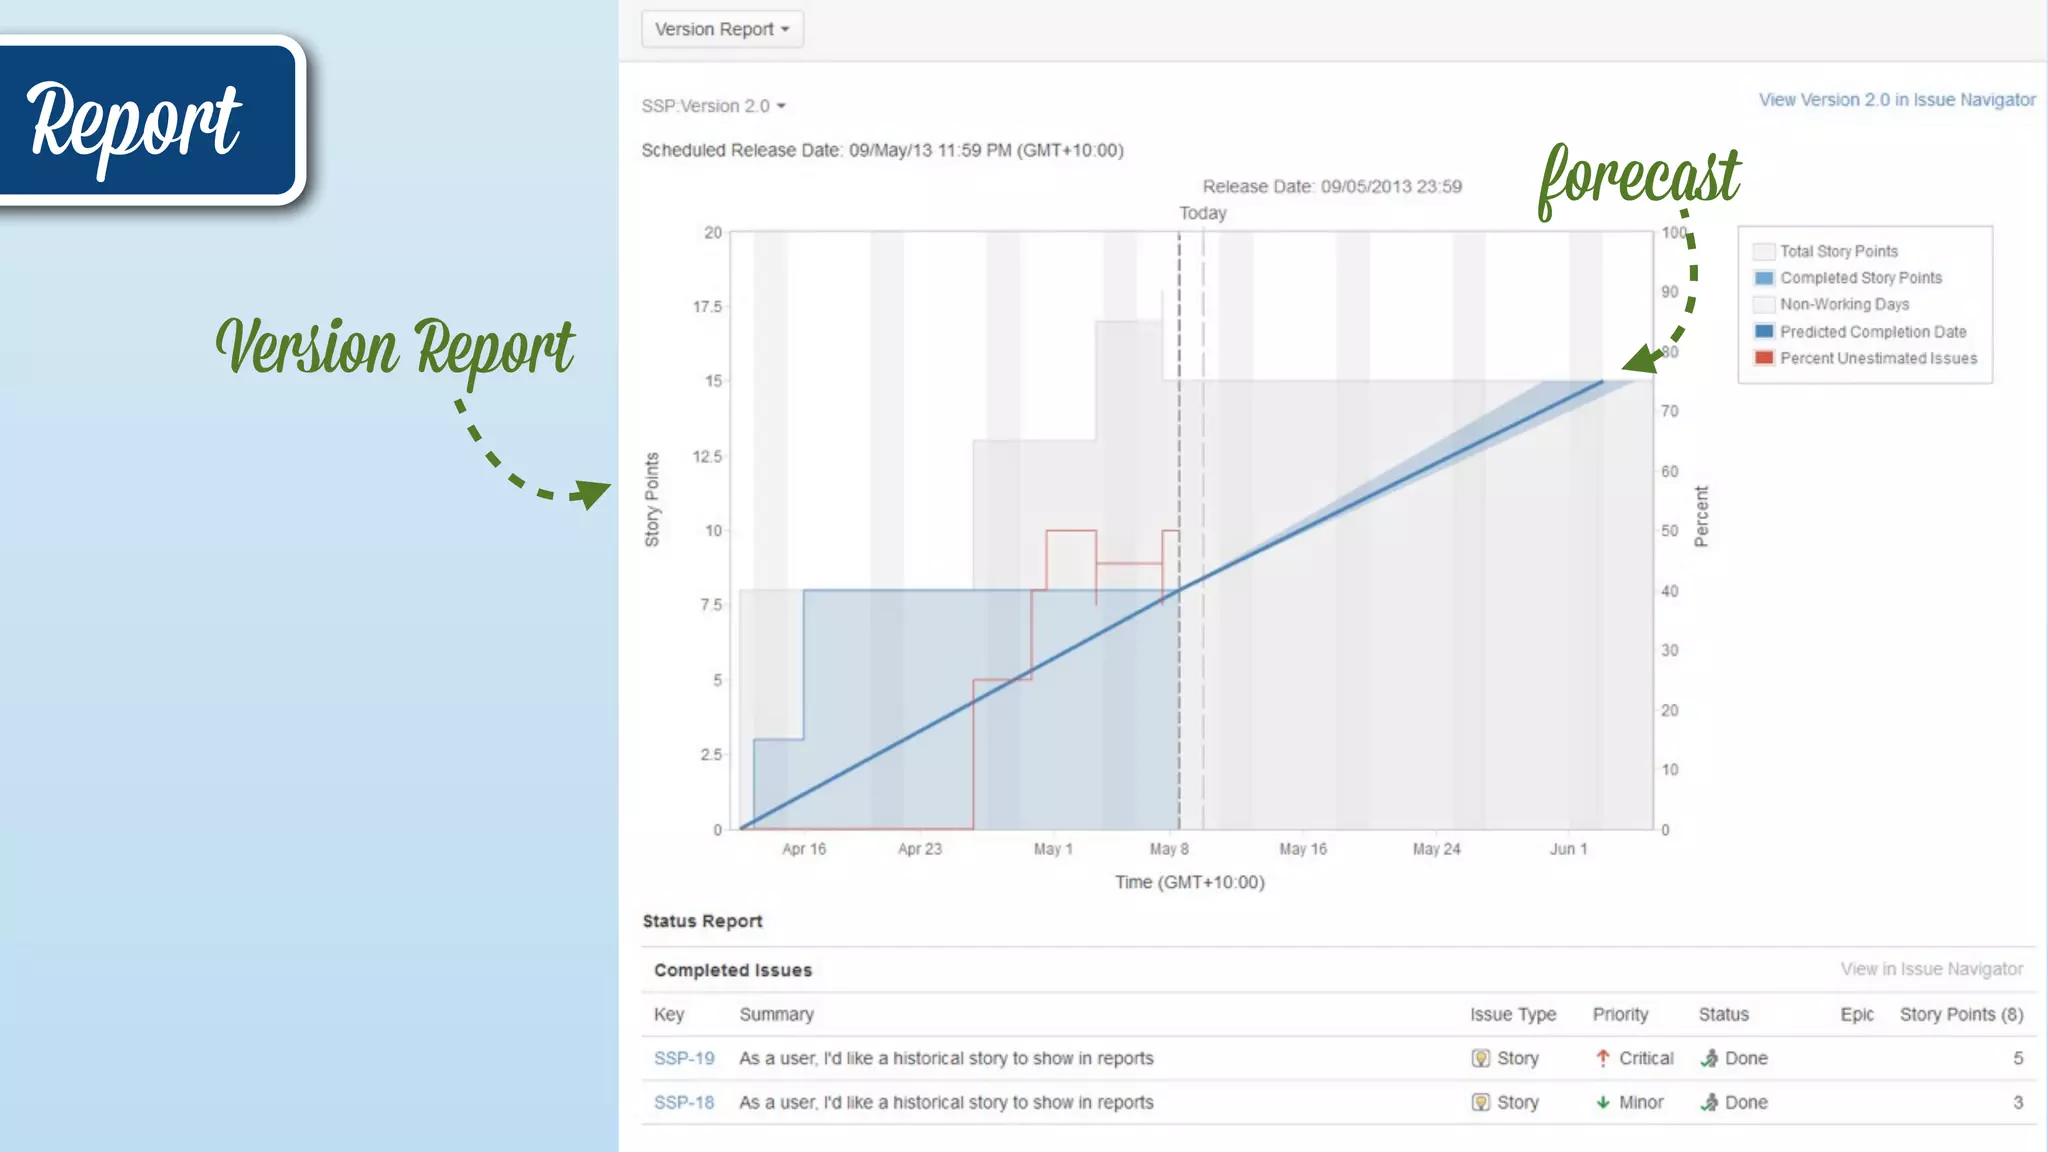The width and height of the screenshot is (2048, 1152).
Task: Click the Key column header
Action: [669, 1014]
